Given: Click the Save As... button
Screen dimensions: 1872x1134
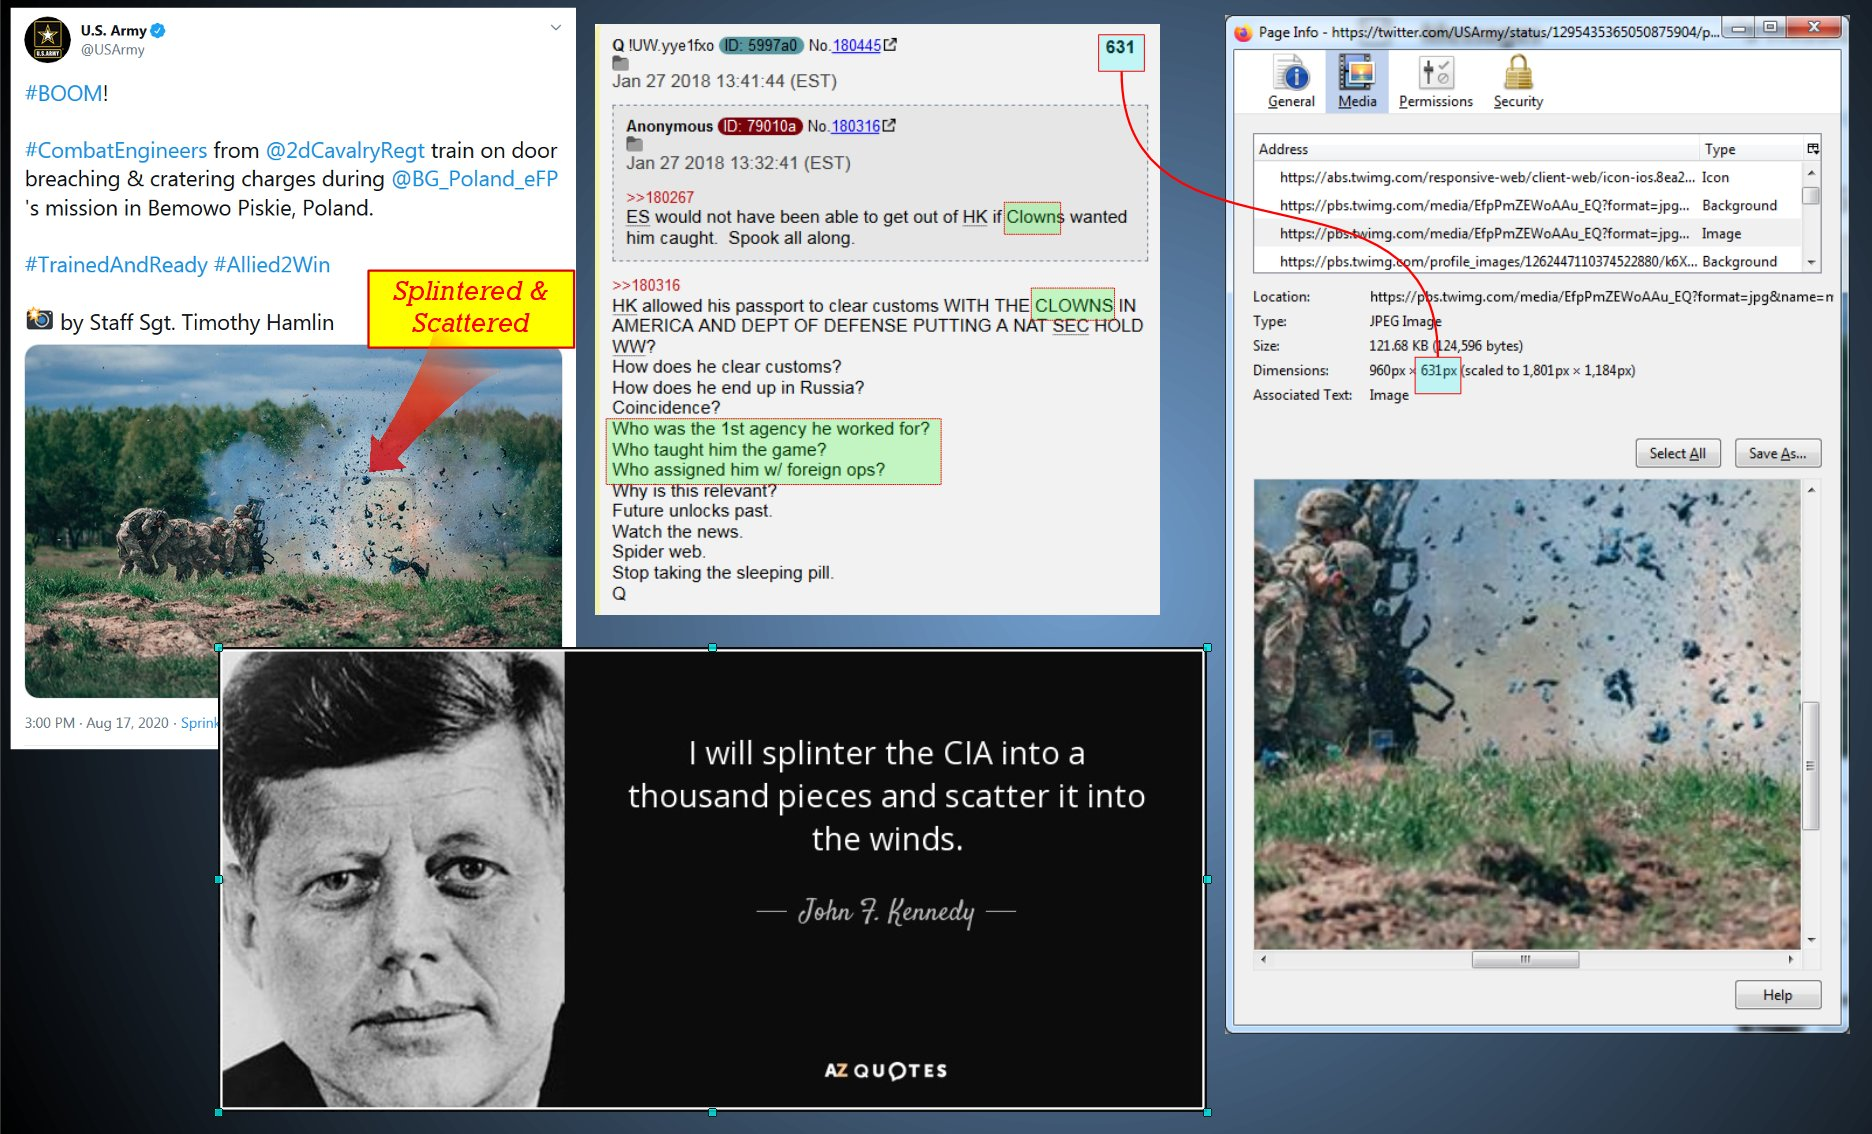Looking at the screenshot, I should pyautogui.click(x=1777, y=453).
